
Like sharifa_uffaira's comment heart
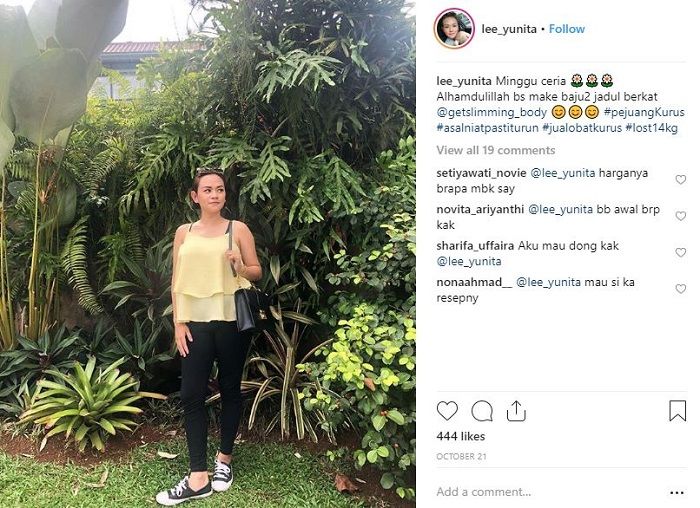(x=680, y=253)
